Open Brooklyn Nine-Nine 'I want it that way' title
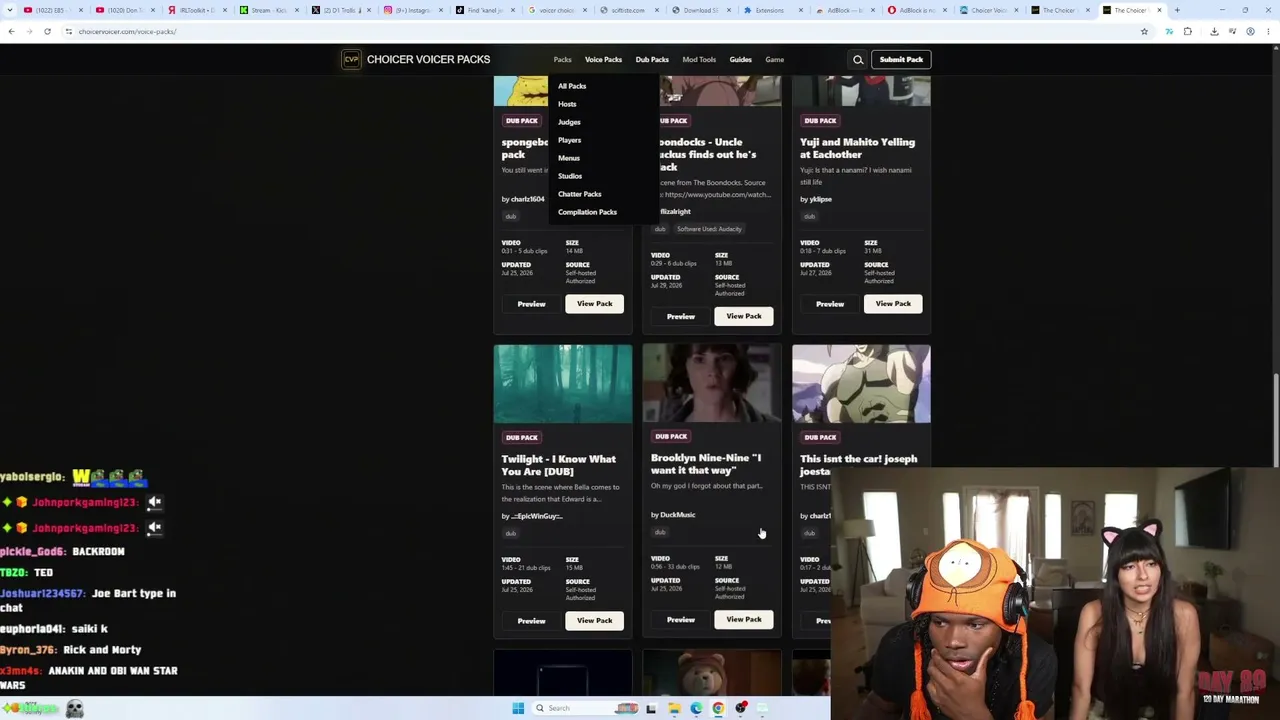Screen dimensions: 1280x720 706,464
